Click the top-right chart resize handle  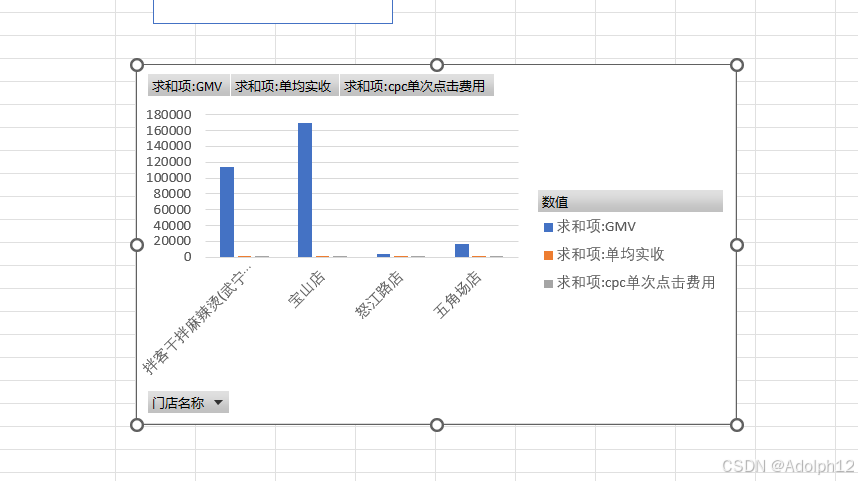pos(737,65)
